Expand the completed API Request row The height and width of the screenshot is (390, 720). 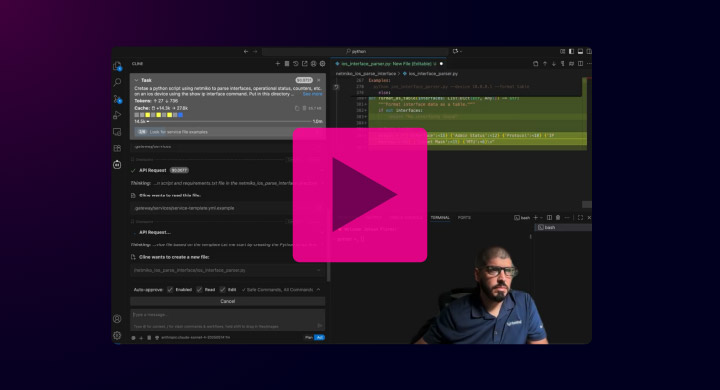tap(228, 170)
